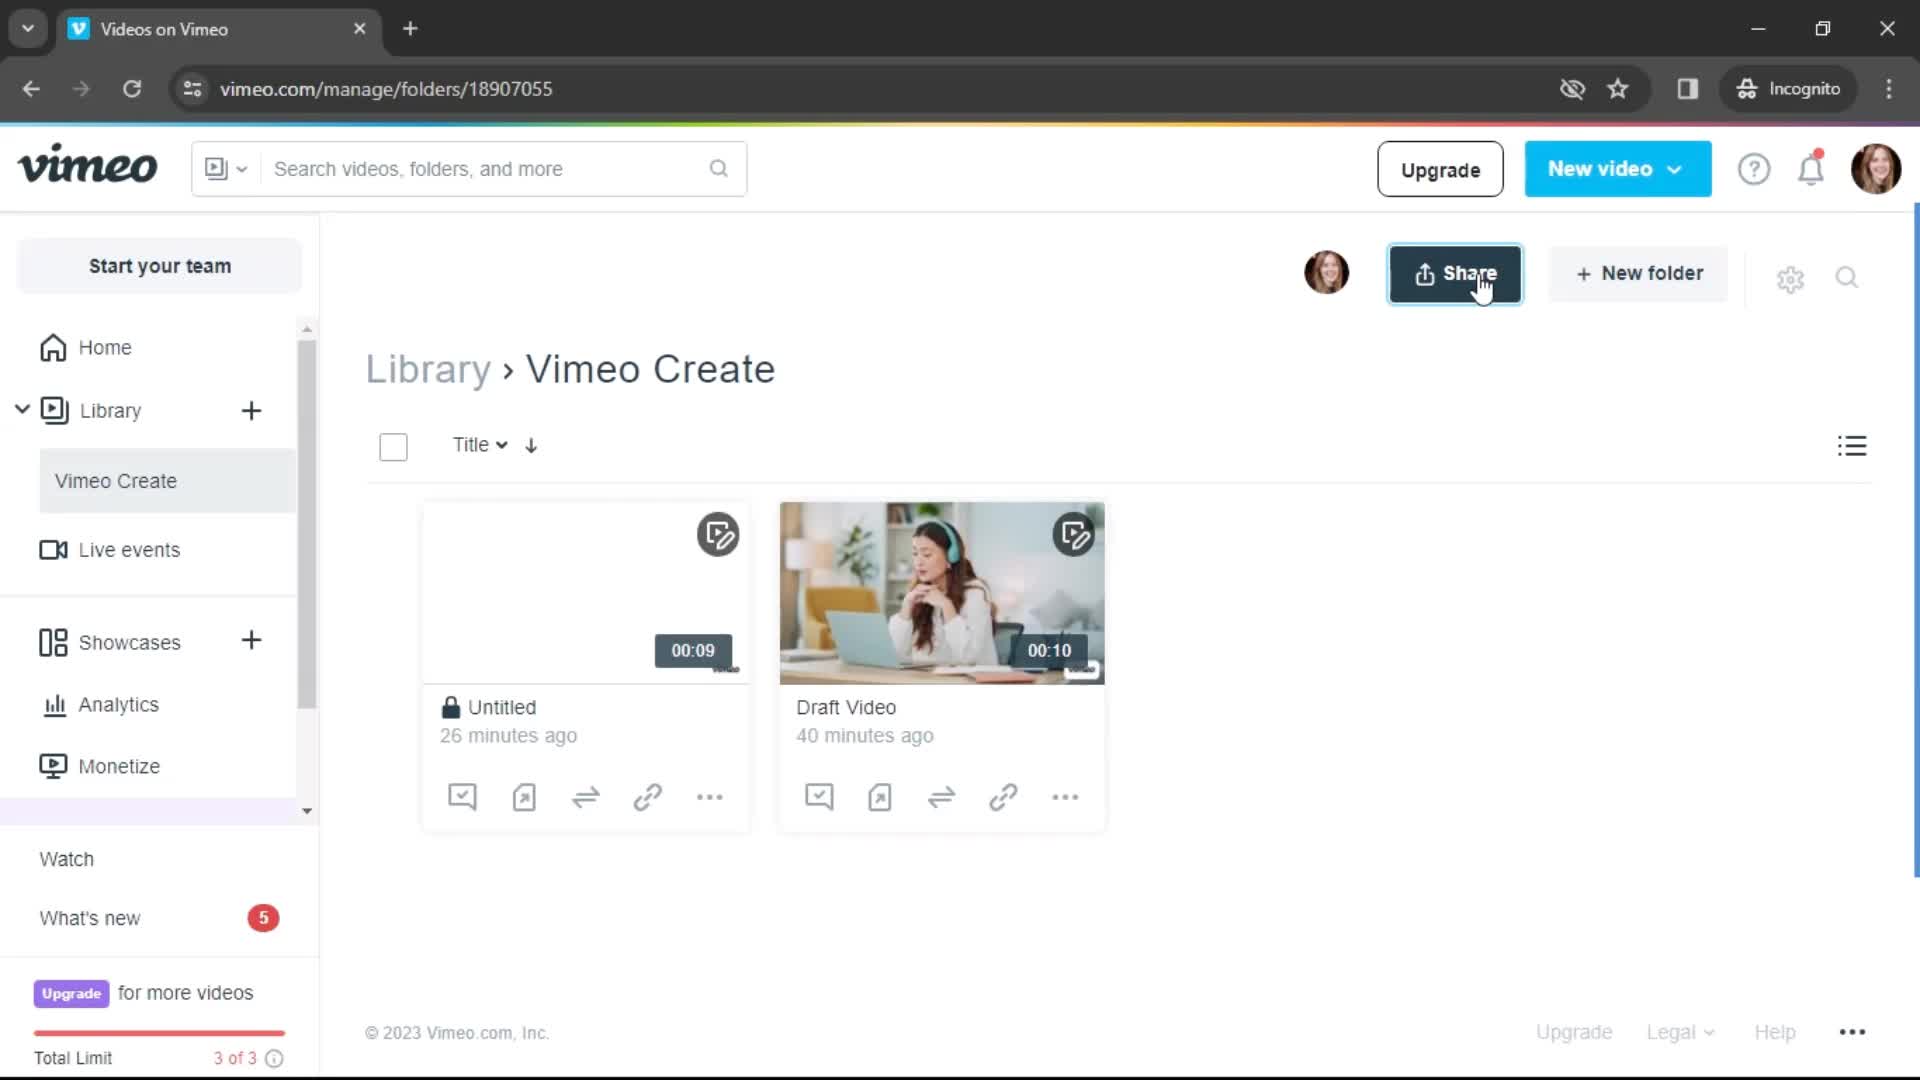Open Vimeo Create editor badge on Untitled
The width and height of the screenshot is (1920, 1080).
[718, 535]
